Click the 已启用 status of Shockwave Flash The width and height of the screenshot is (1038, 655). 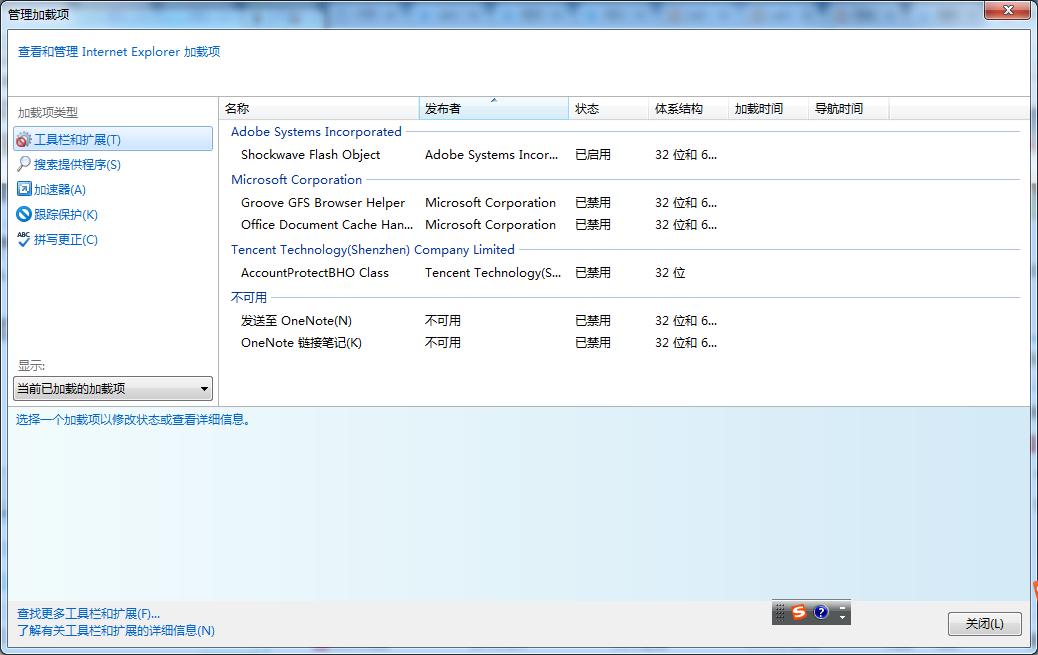tap(592, 154)
